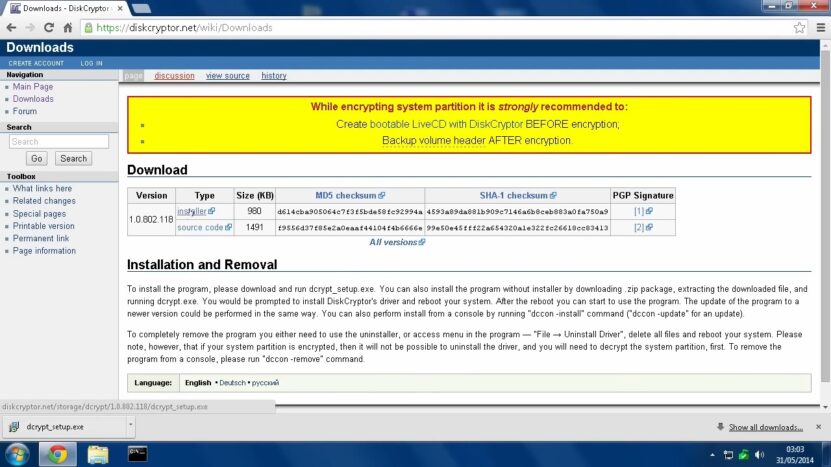This screenshot has width=831, height=467.
Task: Expand the dcrypt_setup.exe download options arrow
Action: click(130, 425)
